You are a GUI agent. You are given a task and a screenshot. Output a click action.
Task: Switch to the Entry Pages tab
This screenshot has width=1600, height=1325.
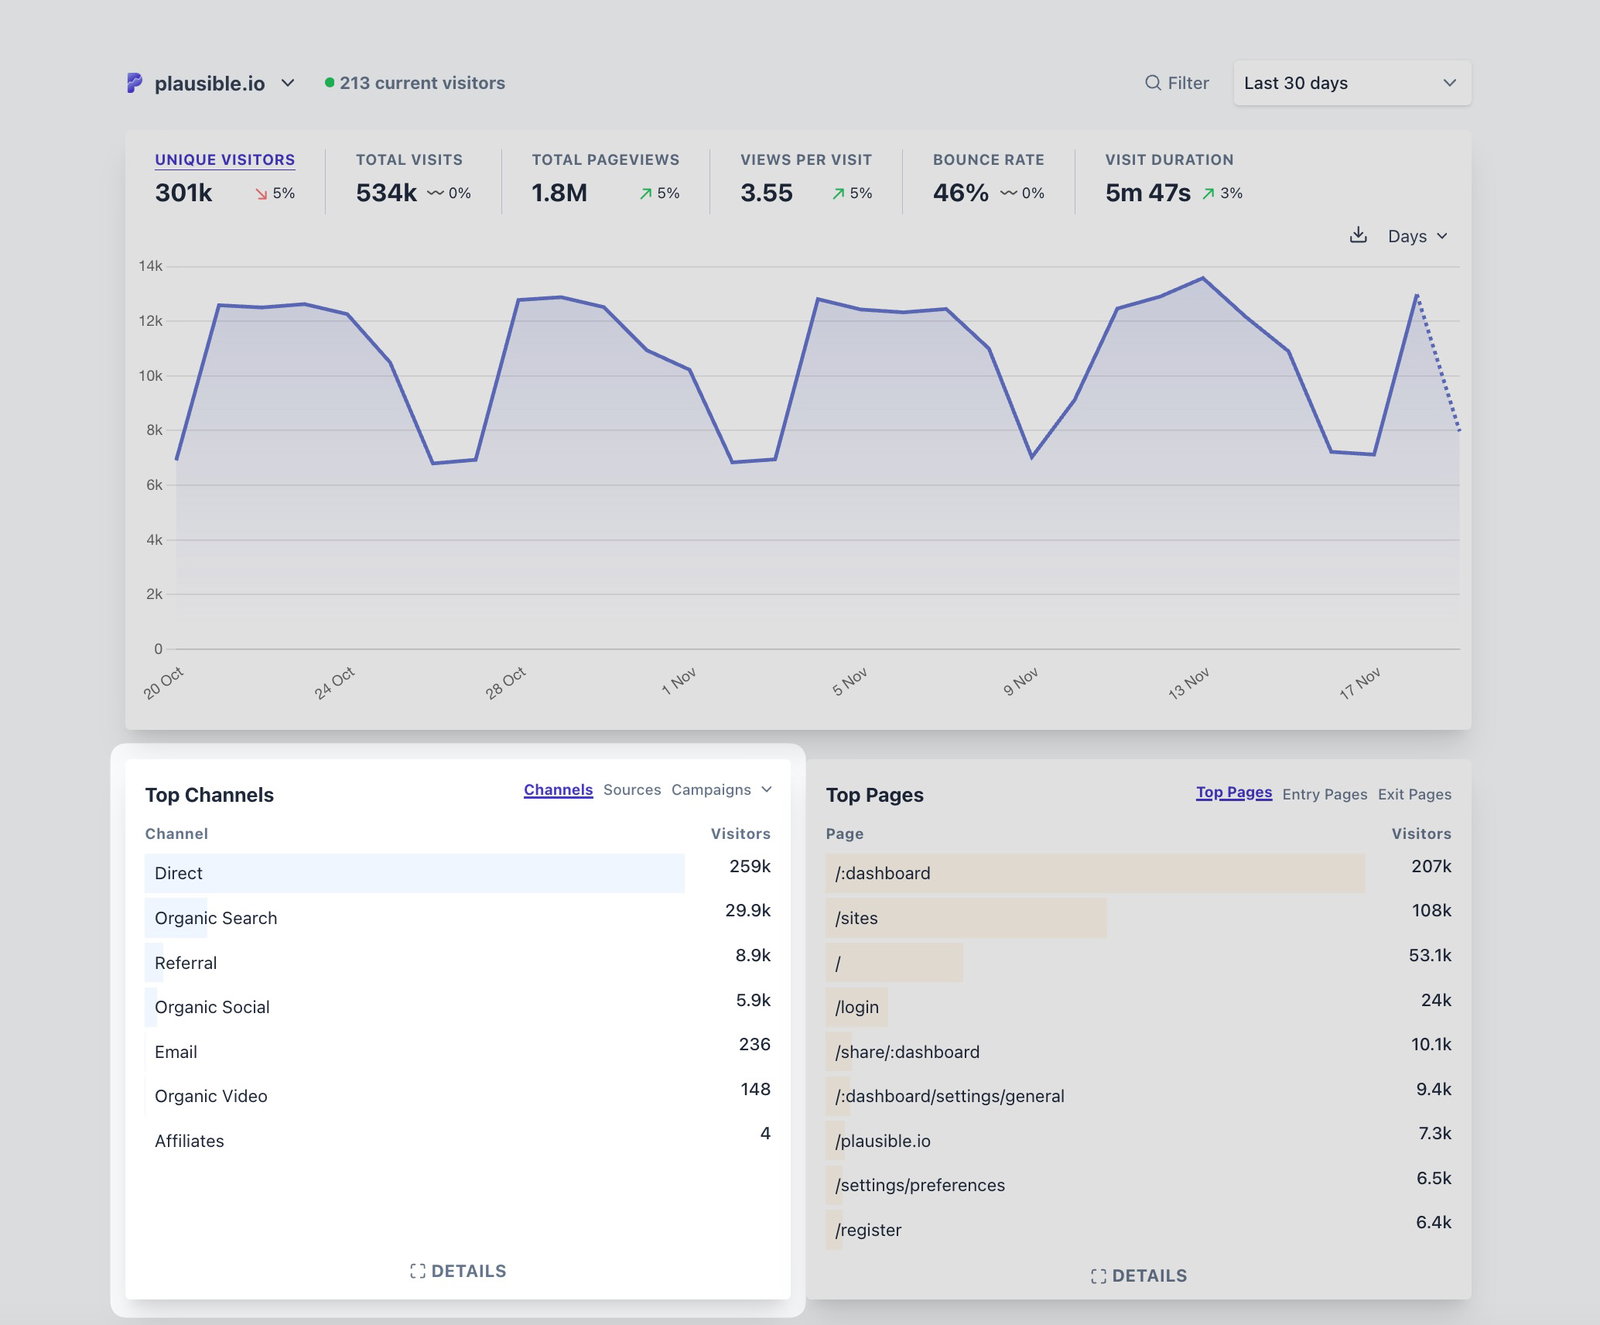tap(1324, 794)
